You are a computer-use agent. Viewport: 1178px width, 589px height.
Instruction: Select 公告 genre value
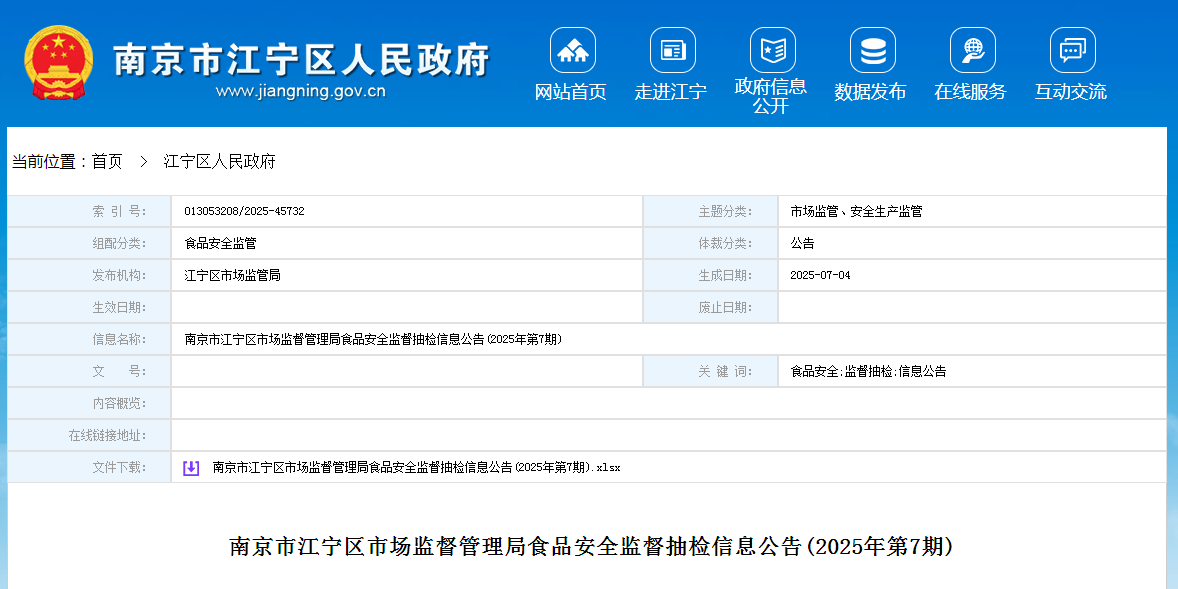click(x=802, y=243)
